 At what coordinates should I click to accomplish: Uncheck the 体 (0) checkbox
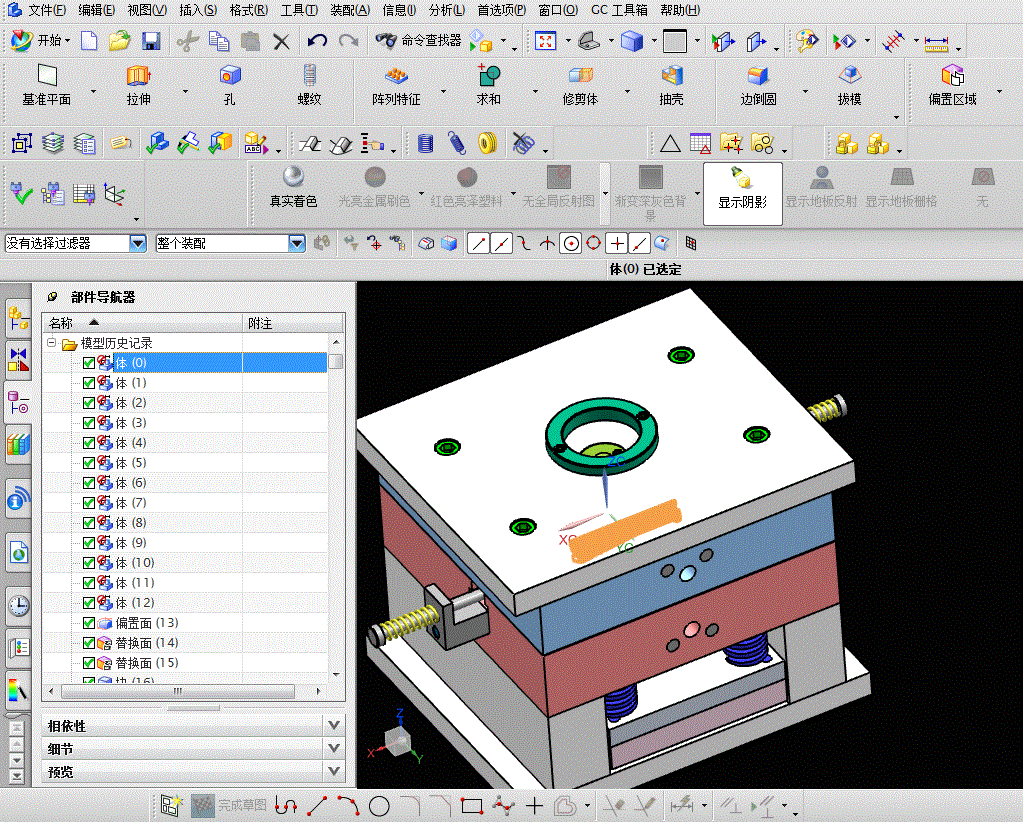coord(89,363)
